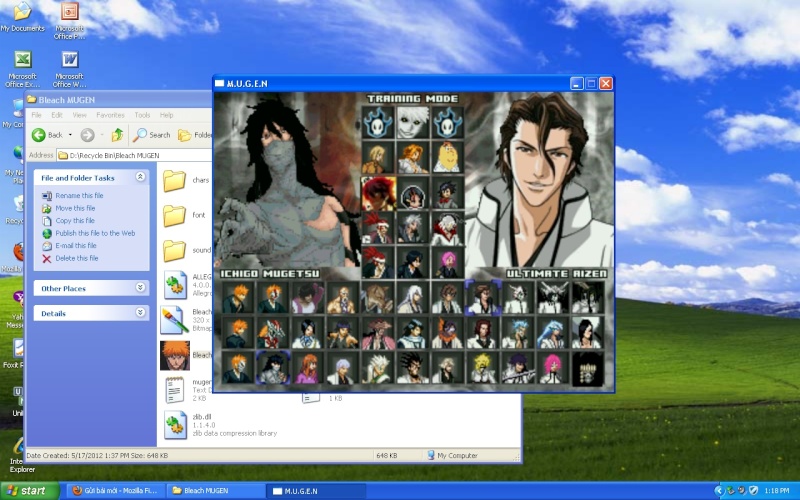Click the explorer Address bar path field
The width and height of the screenshot is (800, 500).
tap(134, 155)
